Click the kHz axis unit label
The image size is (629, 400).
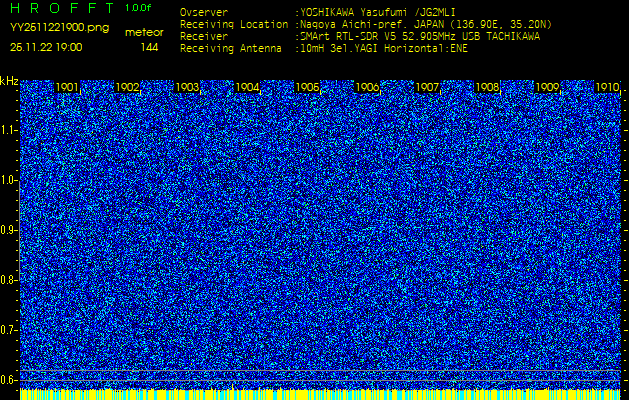point(9,81)
